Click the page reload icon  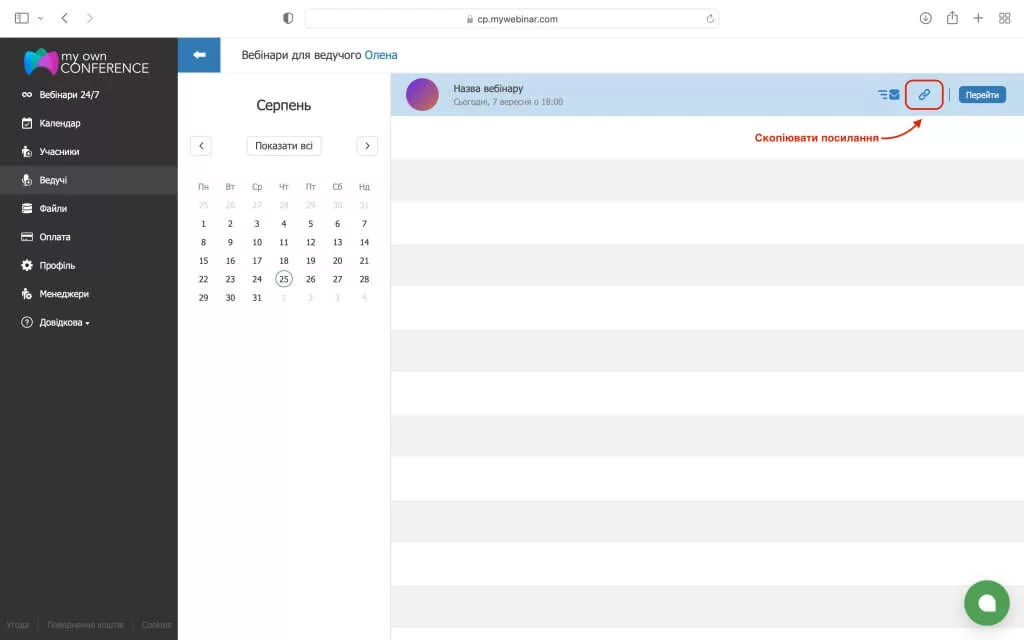pyautogui.click(x=710, y=18)
